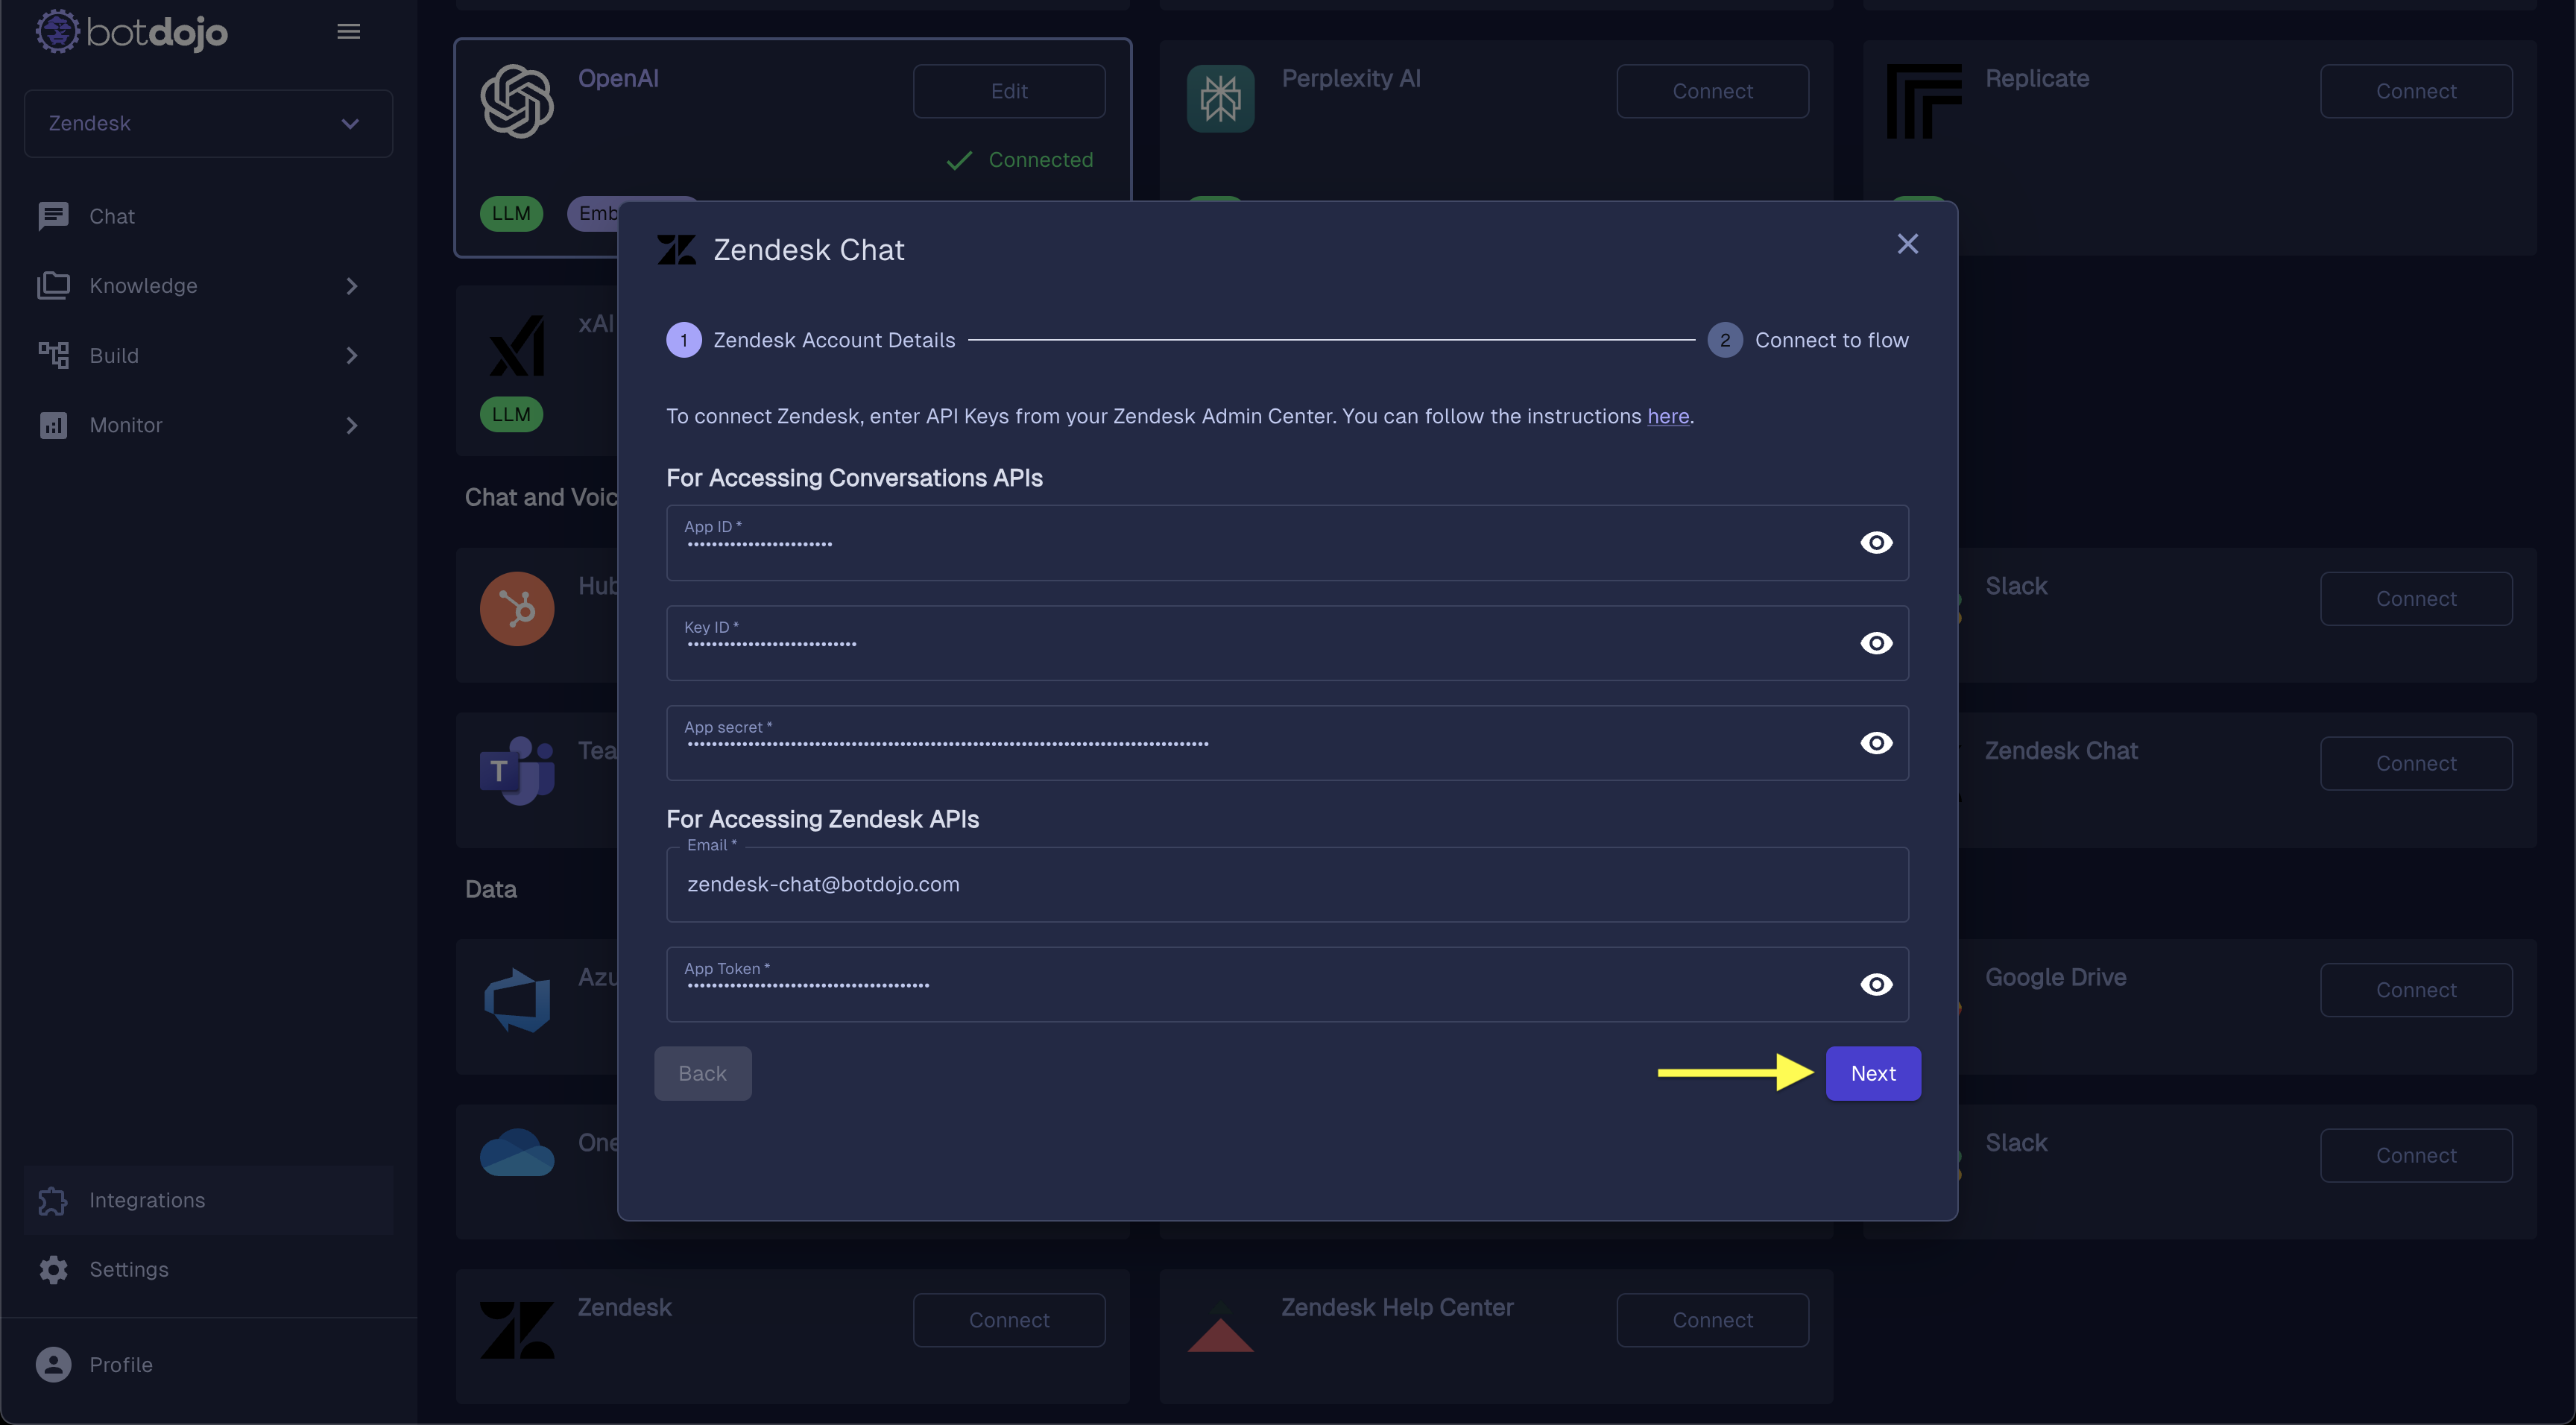
Task: Click the Connected status on OpenAI
Action: [x=1019, y=160]
